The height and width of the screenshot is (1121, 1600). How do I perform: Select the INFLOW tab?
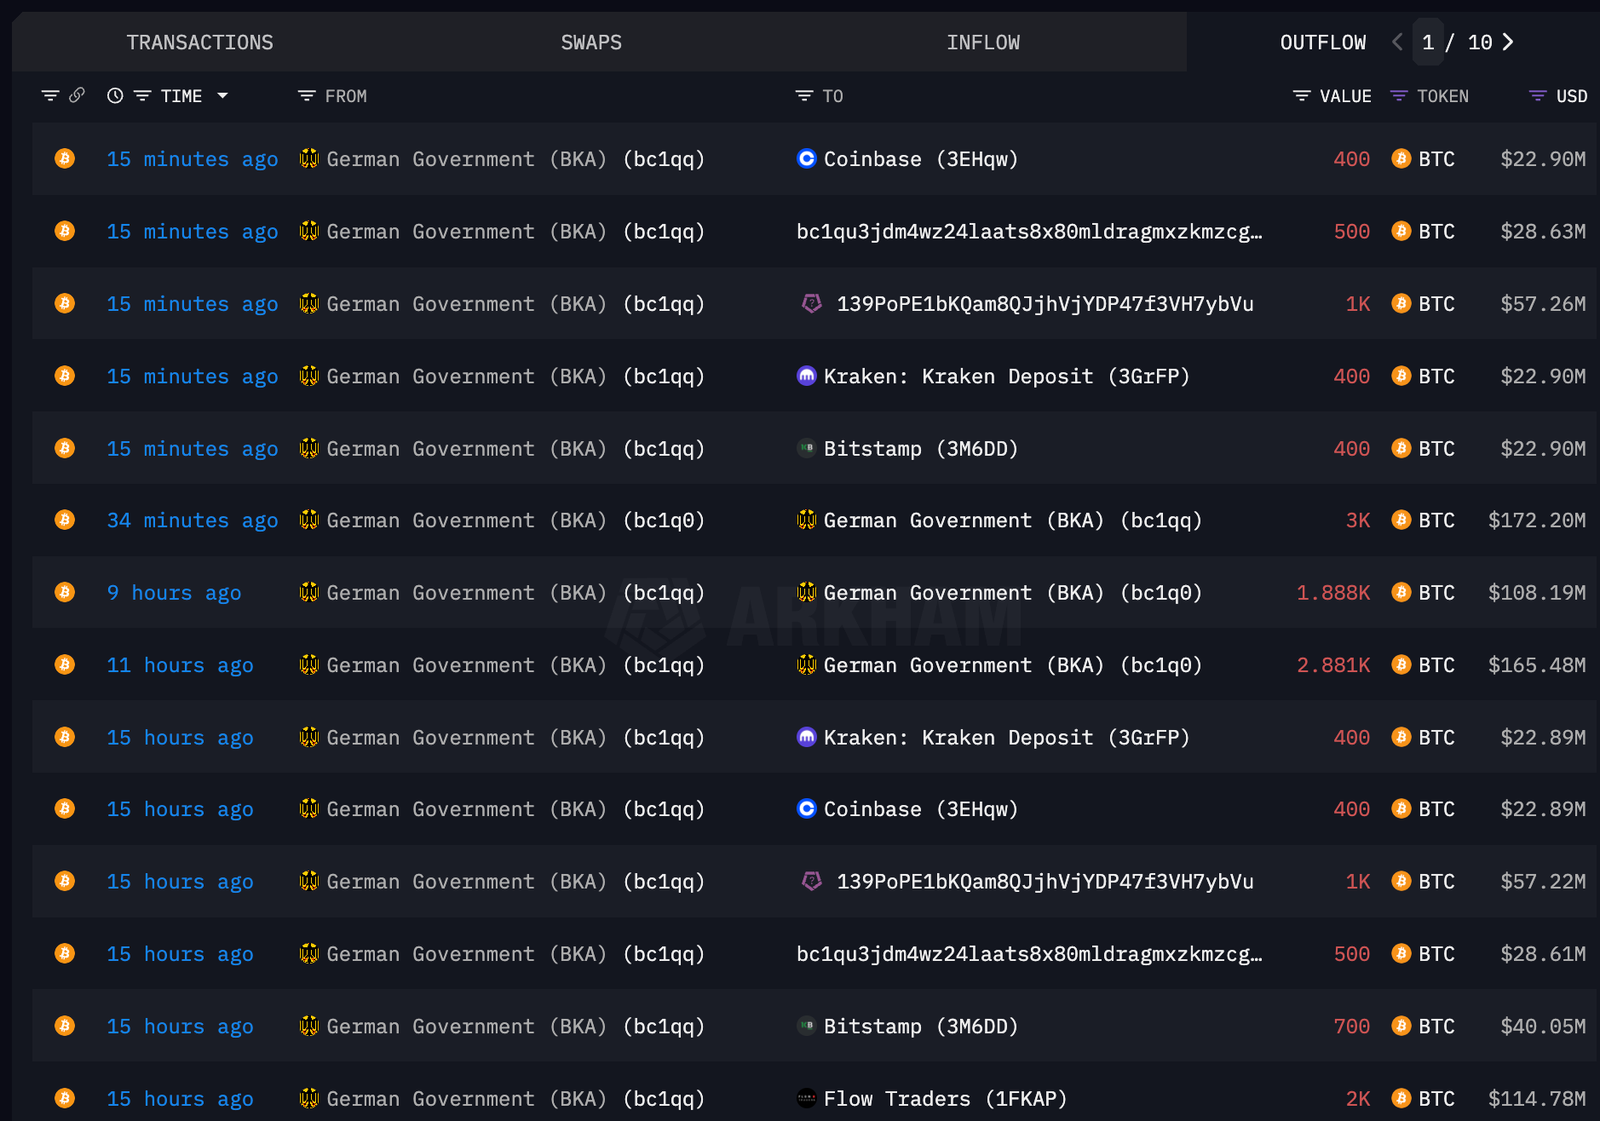tap(982, 42)
